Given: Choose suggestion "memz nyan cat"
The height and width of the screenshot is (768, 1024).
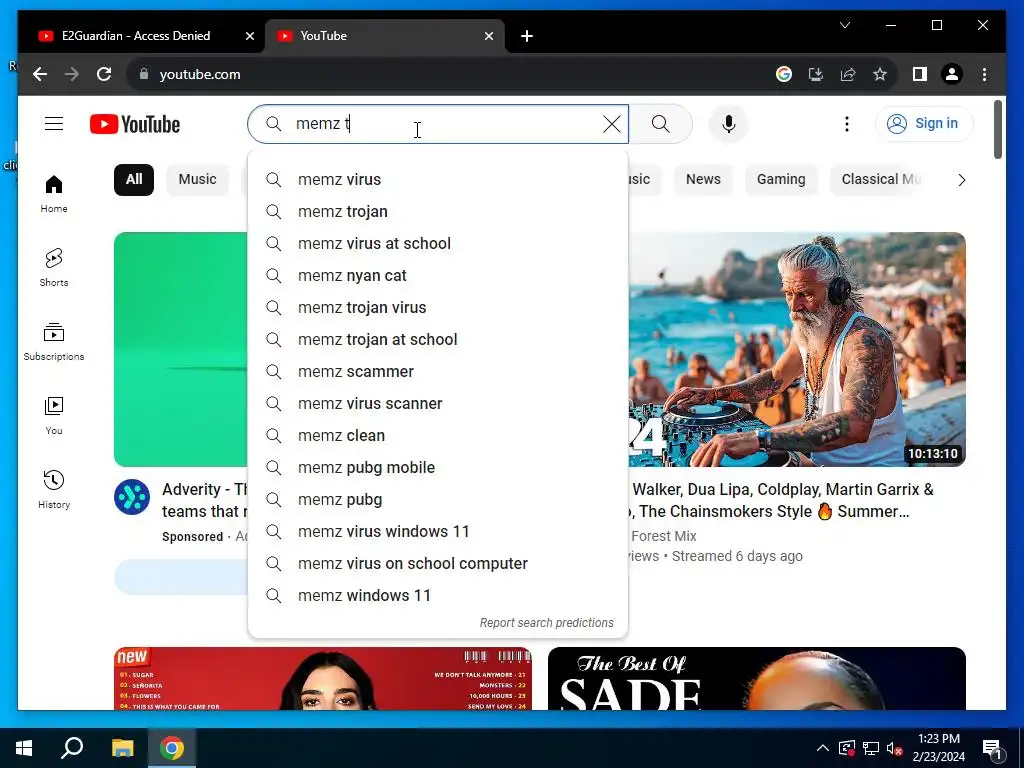Looking at the screenshot, I should click(x=438, y=276).
